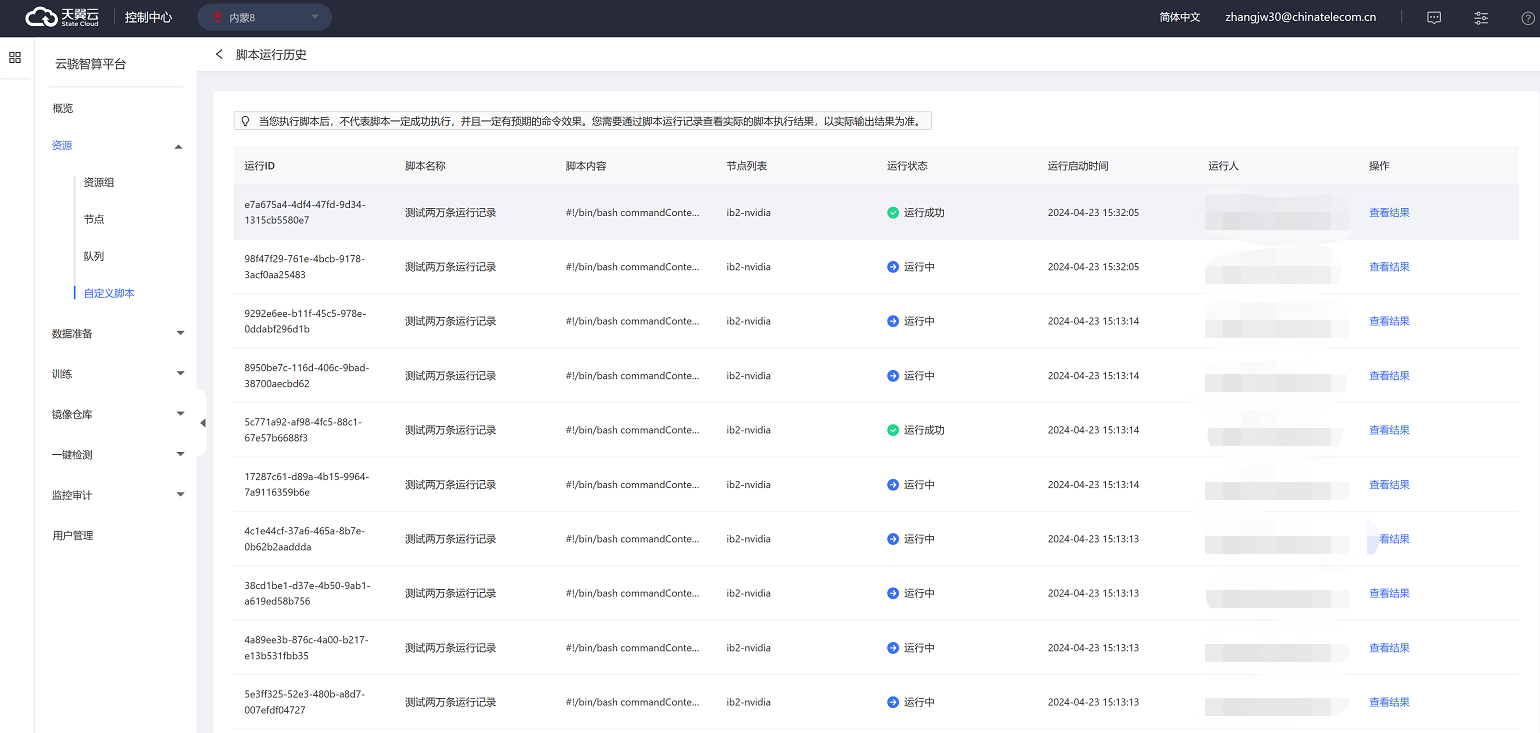
Task: Click 查看结果 for run e7a675a4
Action: point(1389,213)
